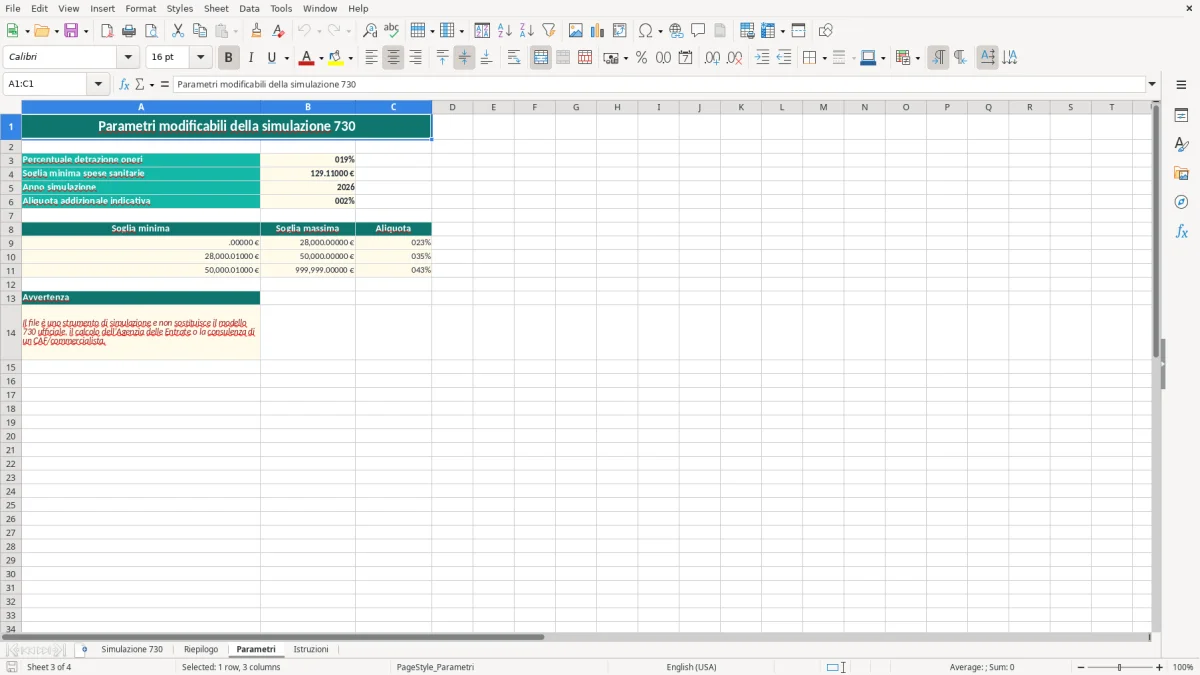Click the Insert Image icon
This screenshot has height=675, width=1200.
click(x=575, y=31)
